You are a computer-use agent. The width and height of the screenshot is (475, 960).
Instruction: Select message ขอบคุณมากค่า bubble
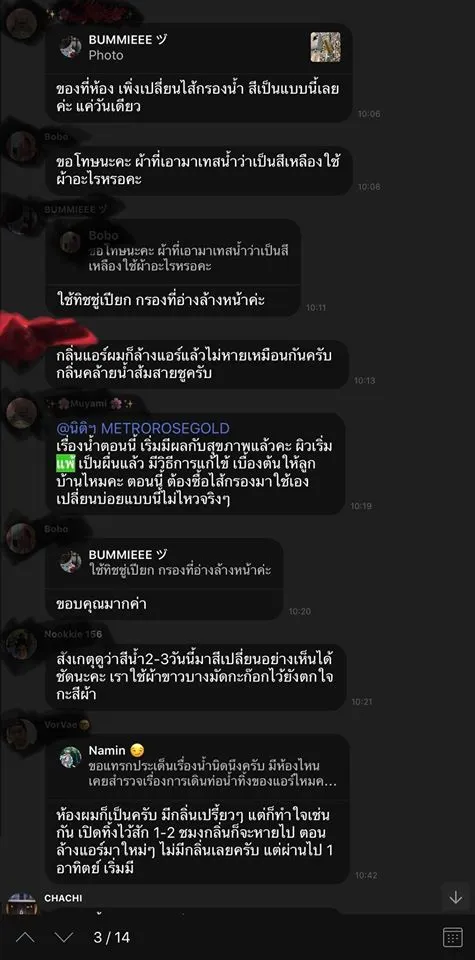click(164, 604)
